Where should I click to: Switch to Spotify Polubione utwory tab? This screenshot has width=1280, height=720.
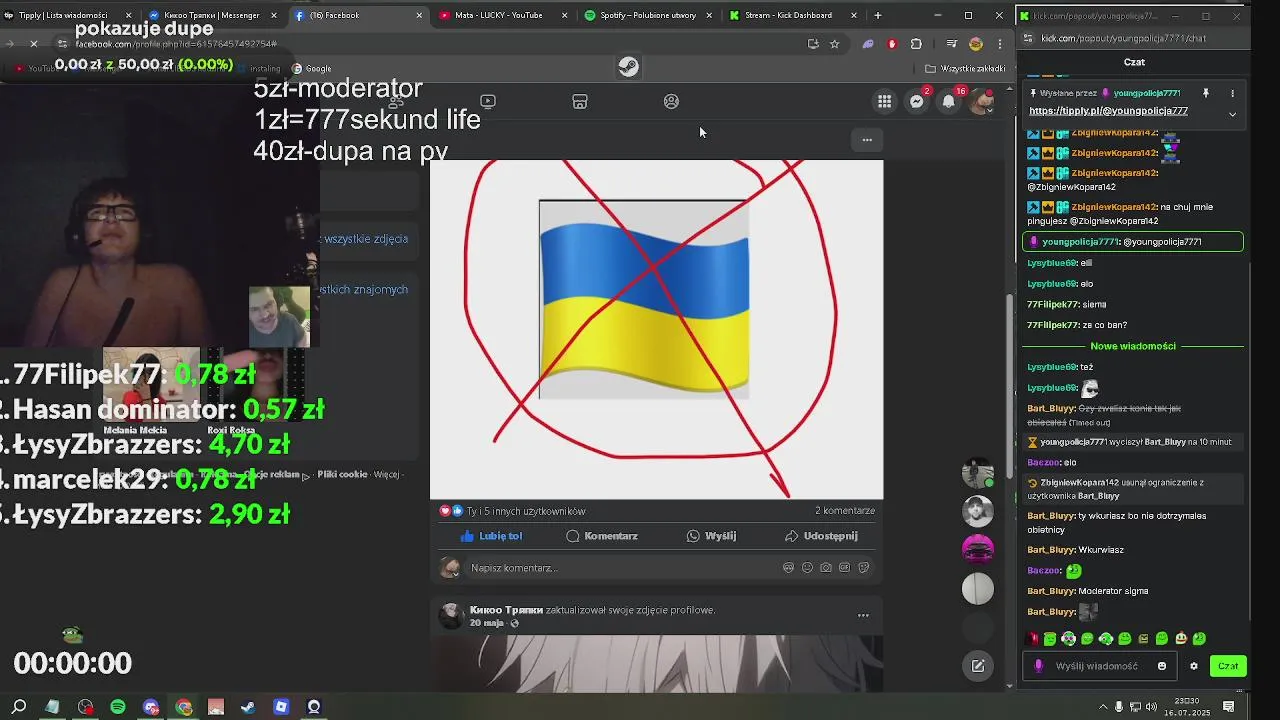pyautogui.click(x=648, y=15)
